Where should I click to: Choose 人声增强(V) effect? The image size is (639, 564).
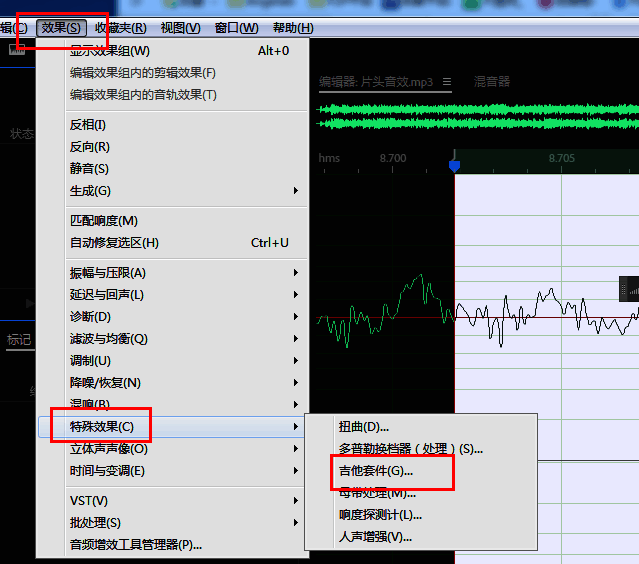point(375,537)
